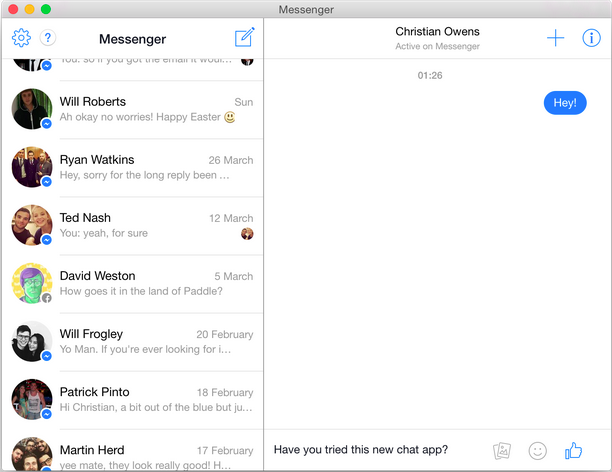The height and width of the screenshot is (472, 612).
Task: Click the 'Sun' timestamp for Will Roberts
Action: (244, 102)
